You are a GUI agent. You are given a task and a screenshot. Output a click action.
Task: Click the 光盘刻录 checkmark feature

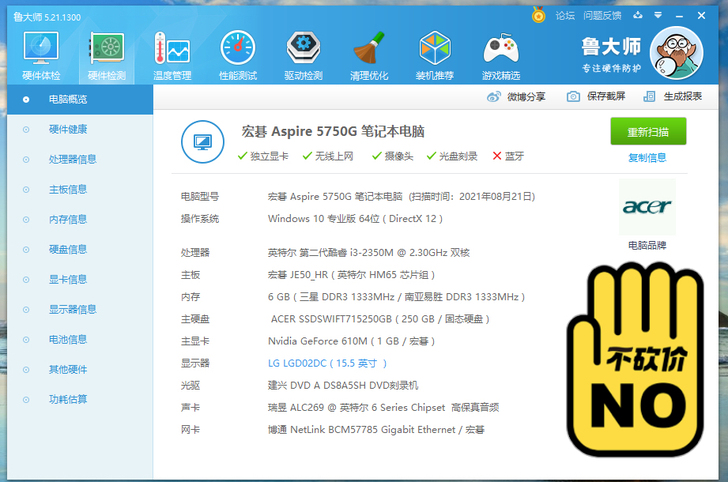tap(452, 156)
